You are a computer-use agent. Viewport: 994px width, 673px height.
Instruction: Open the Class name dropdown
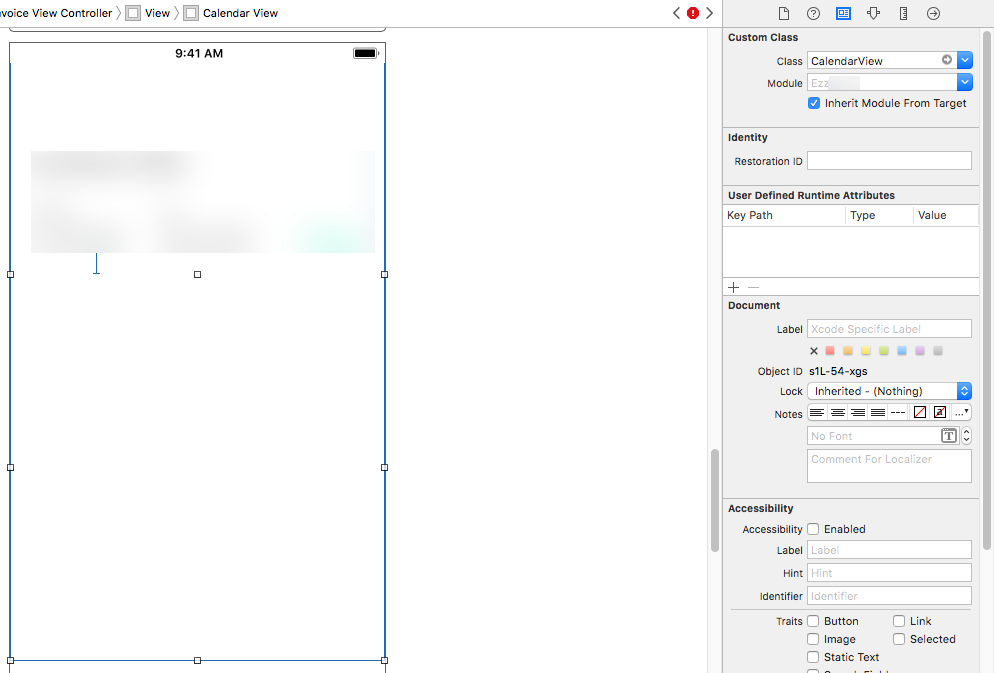coord(963,60)
